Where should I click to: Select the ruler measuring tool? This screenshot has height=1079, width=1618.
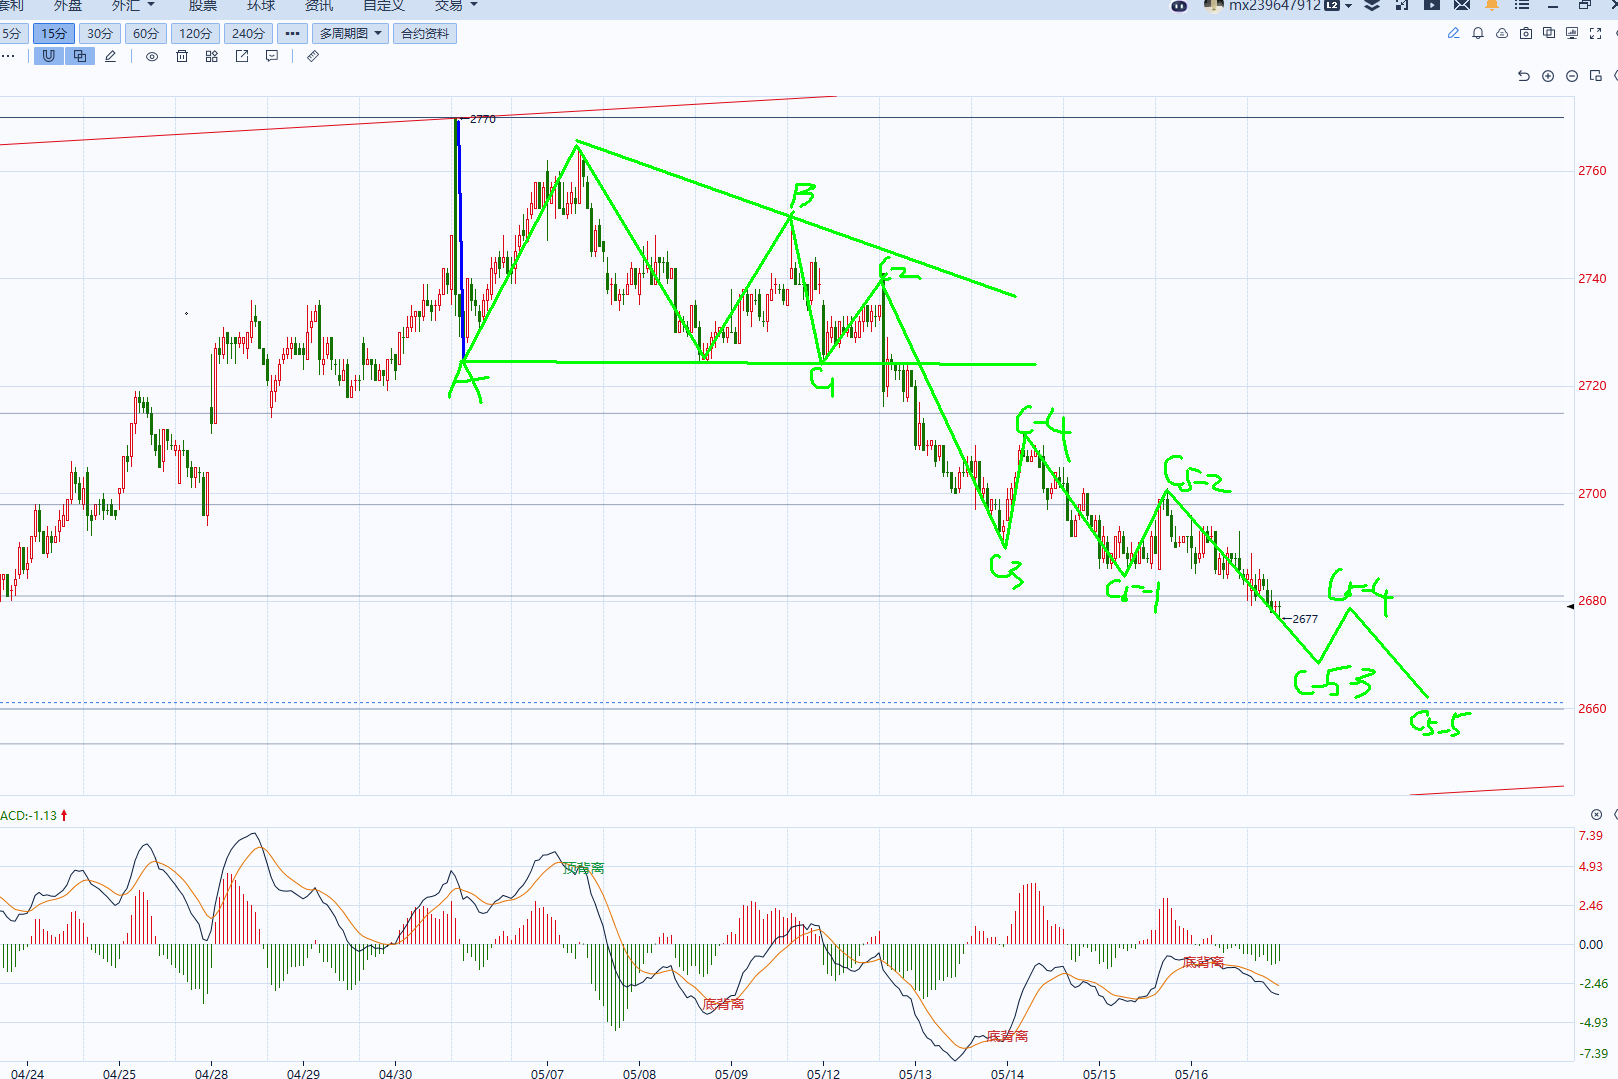click(x=313, y=56)
